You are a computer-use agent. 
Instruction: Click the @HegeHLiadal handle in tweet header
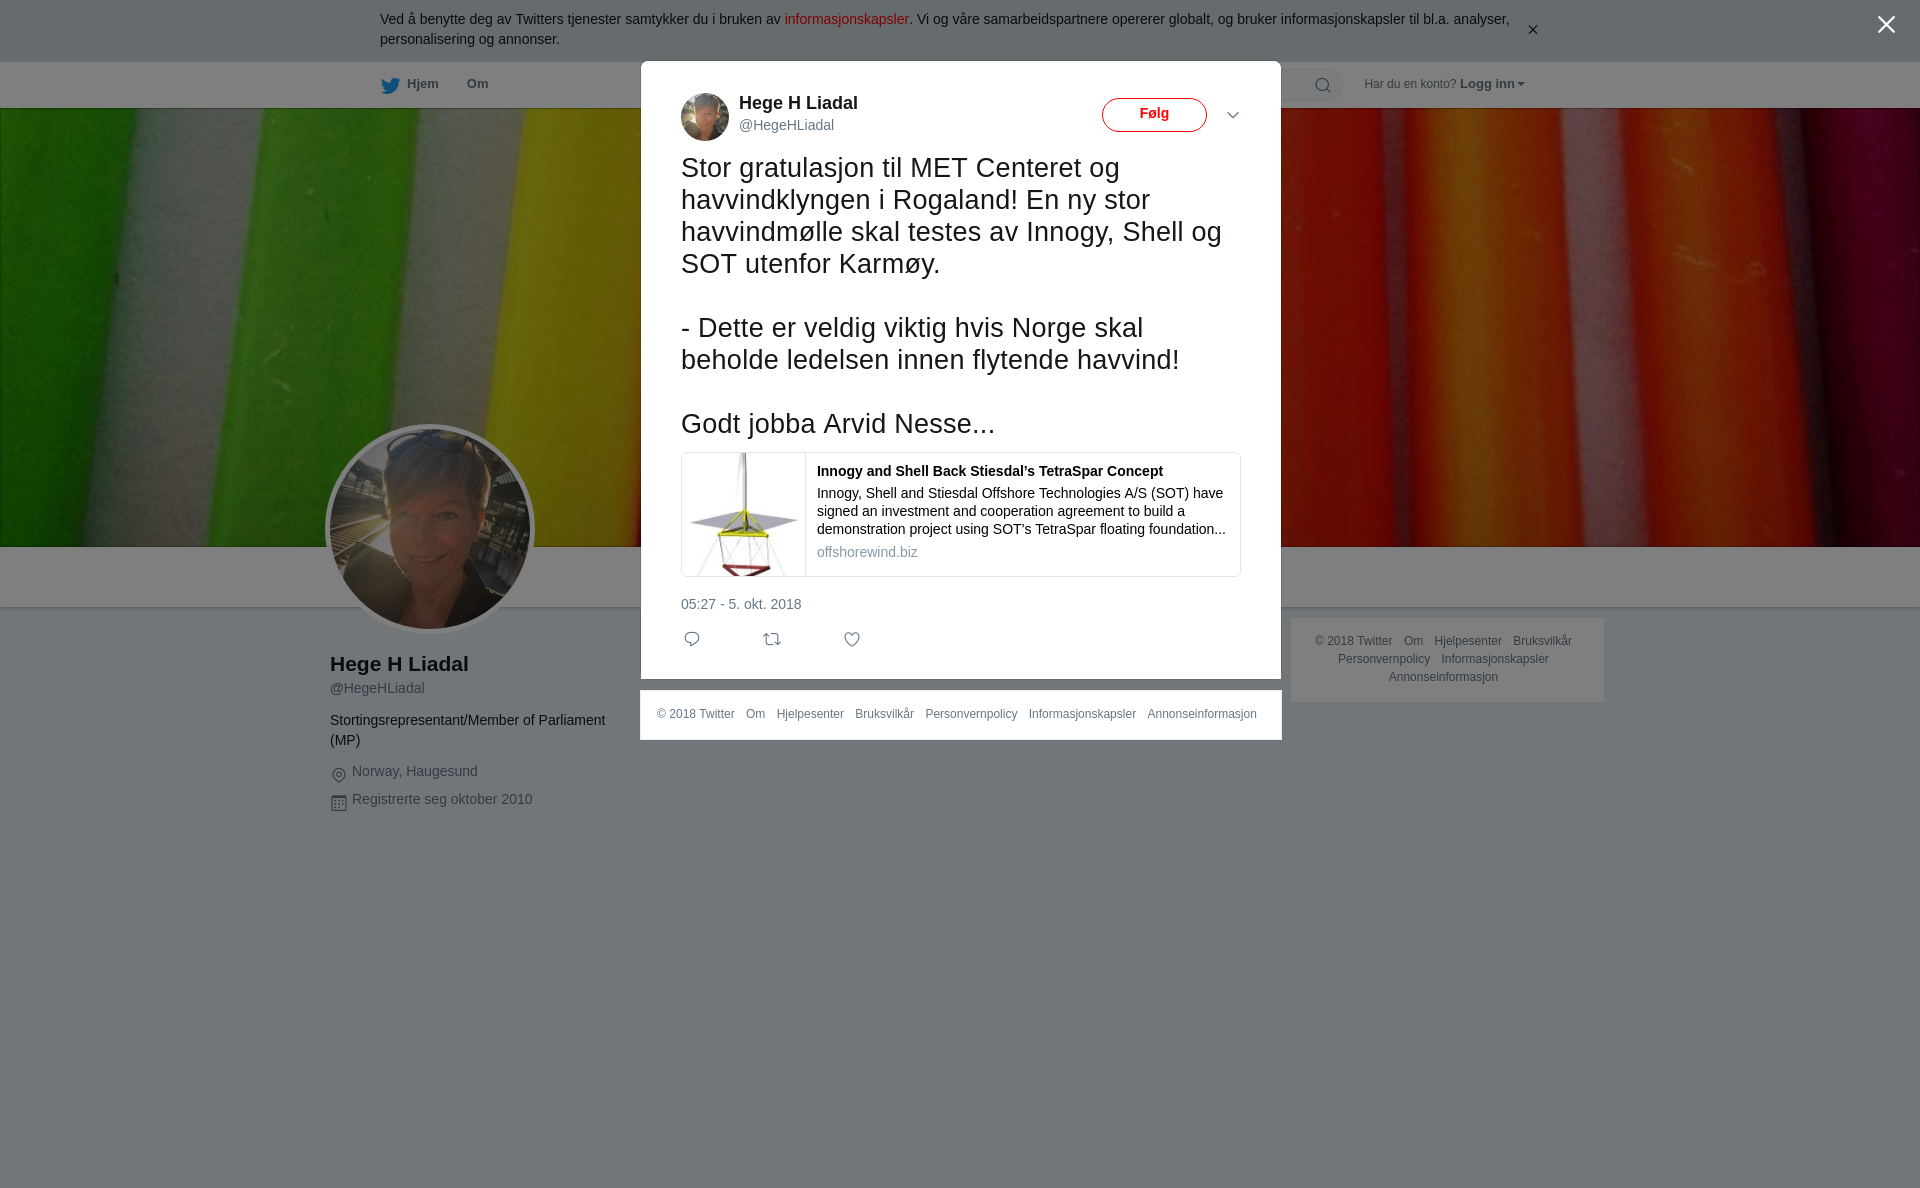coord(786,125)
